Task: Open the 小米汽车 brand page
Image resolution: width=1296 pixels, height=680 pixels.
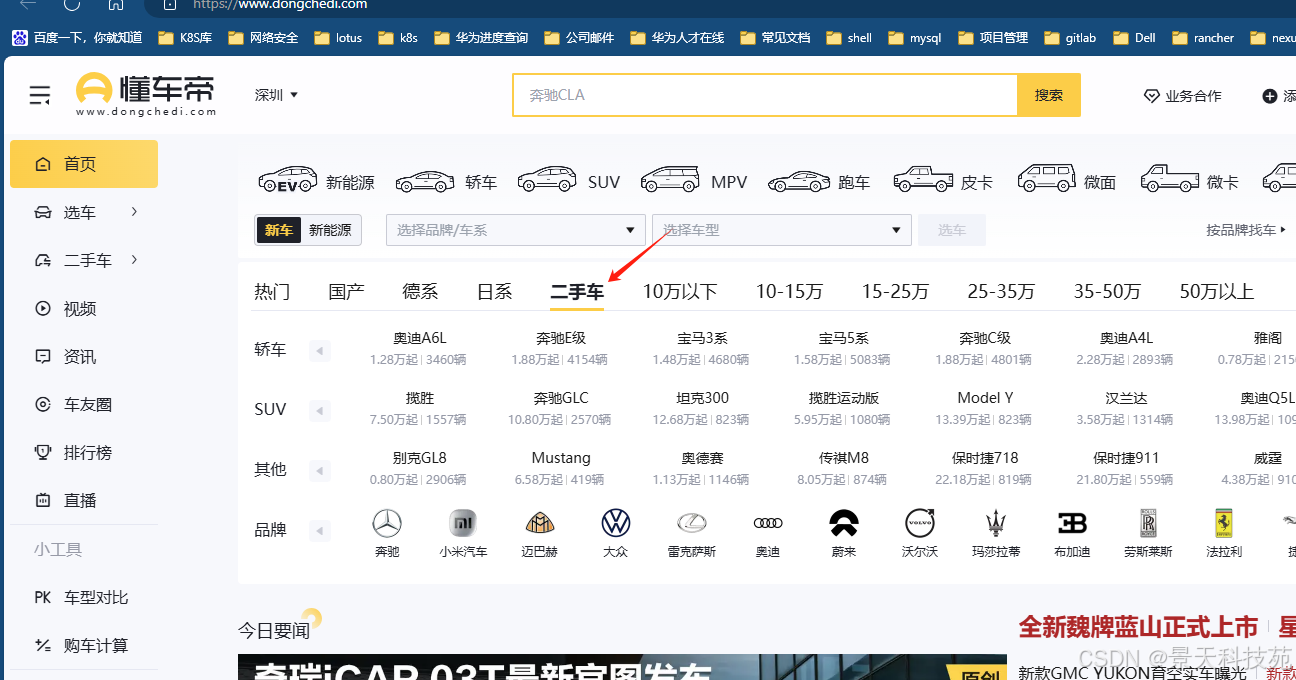Action: click(463, 523)
